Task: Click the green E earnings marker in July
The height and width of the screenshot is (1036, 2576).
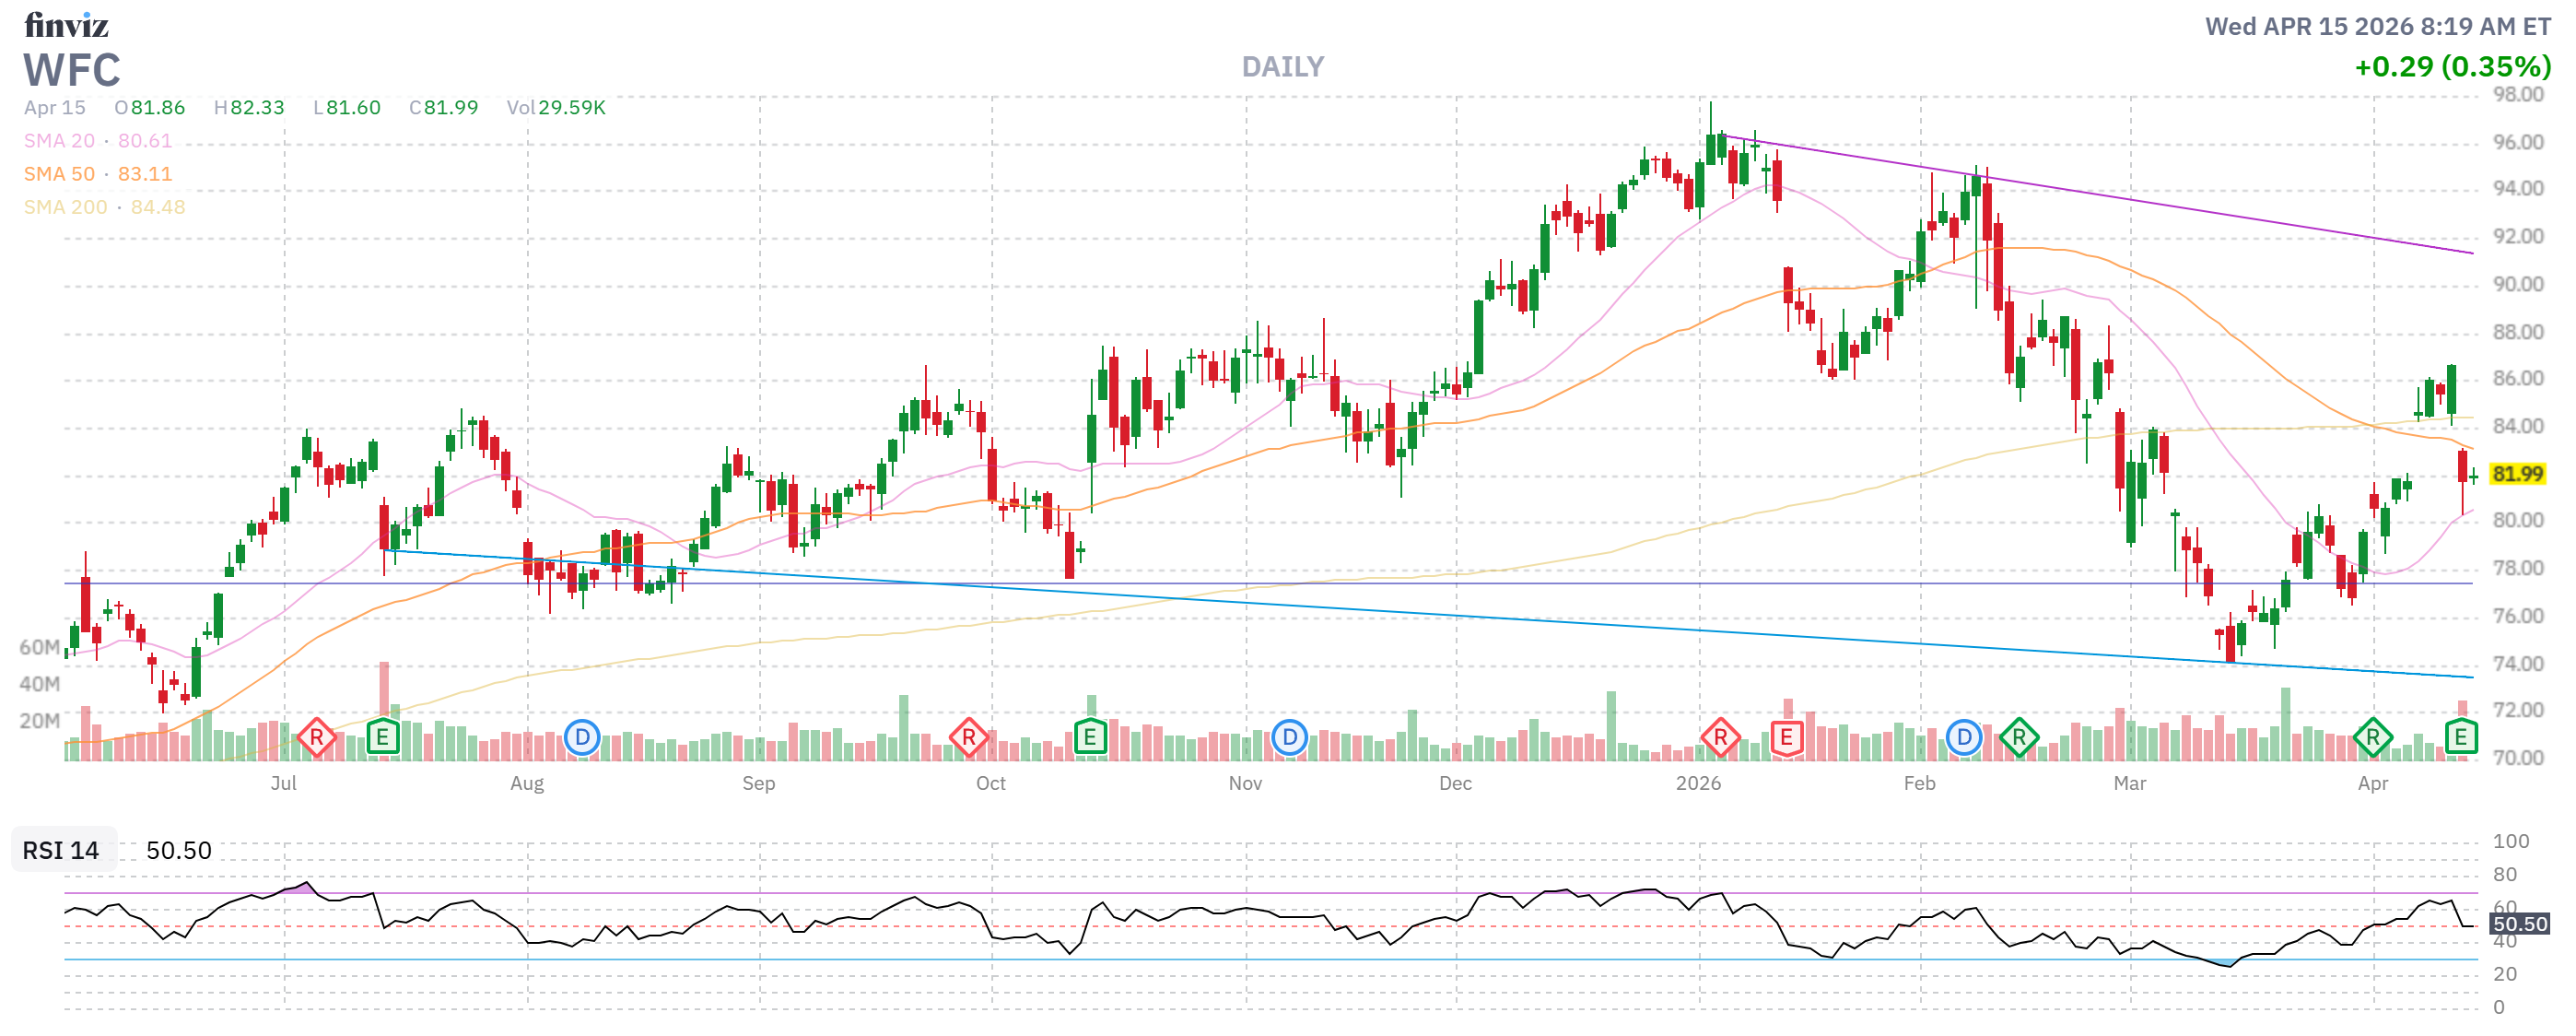Action: pyautogui.click(x=382, y=738)
